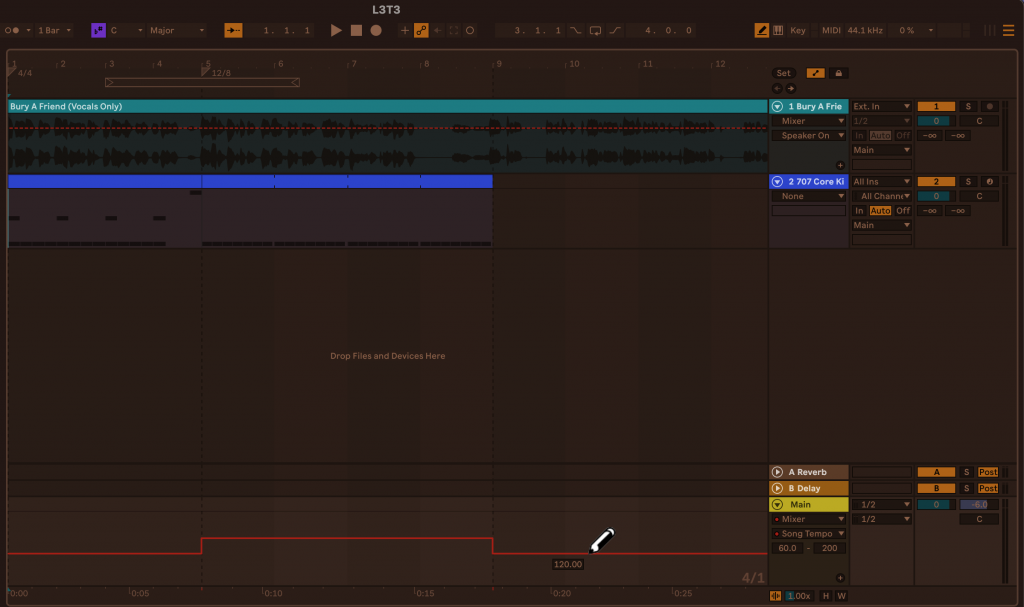This screenshot has width=1024, height=607.
Task: Toggle the computer MIDI keyboard icon
Action: [x=778, y=31]
